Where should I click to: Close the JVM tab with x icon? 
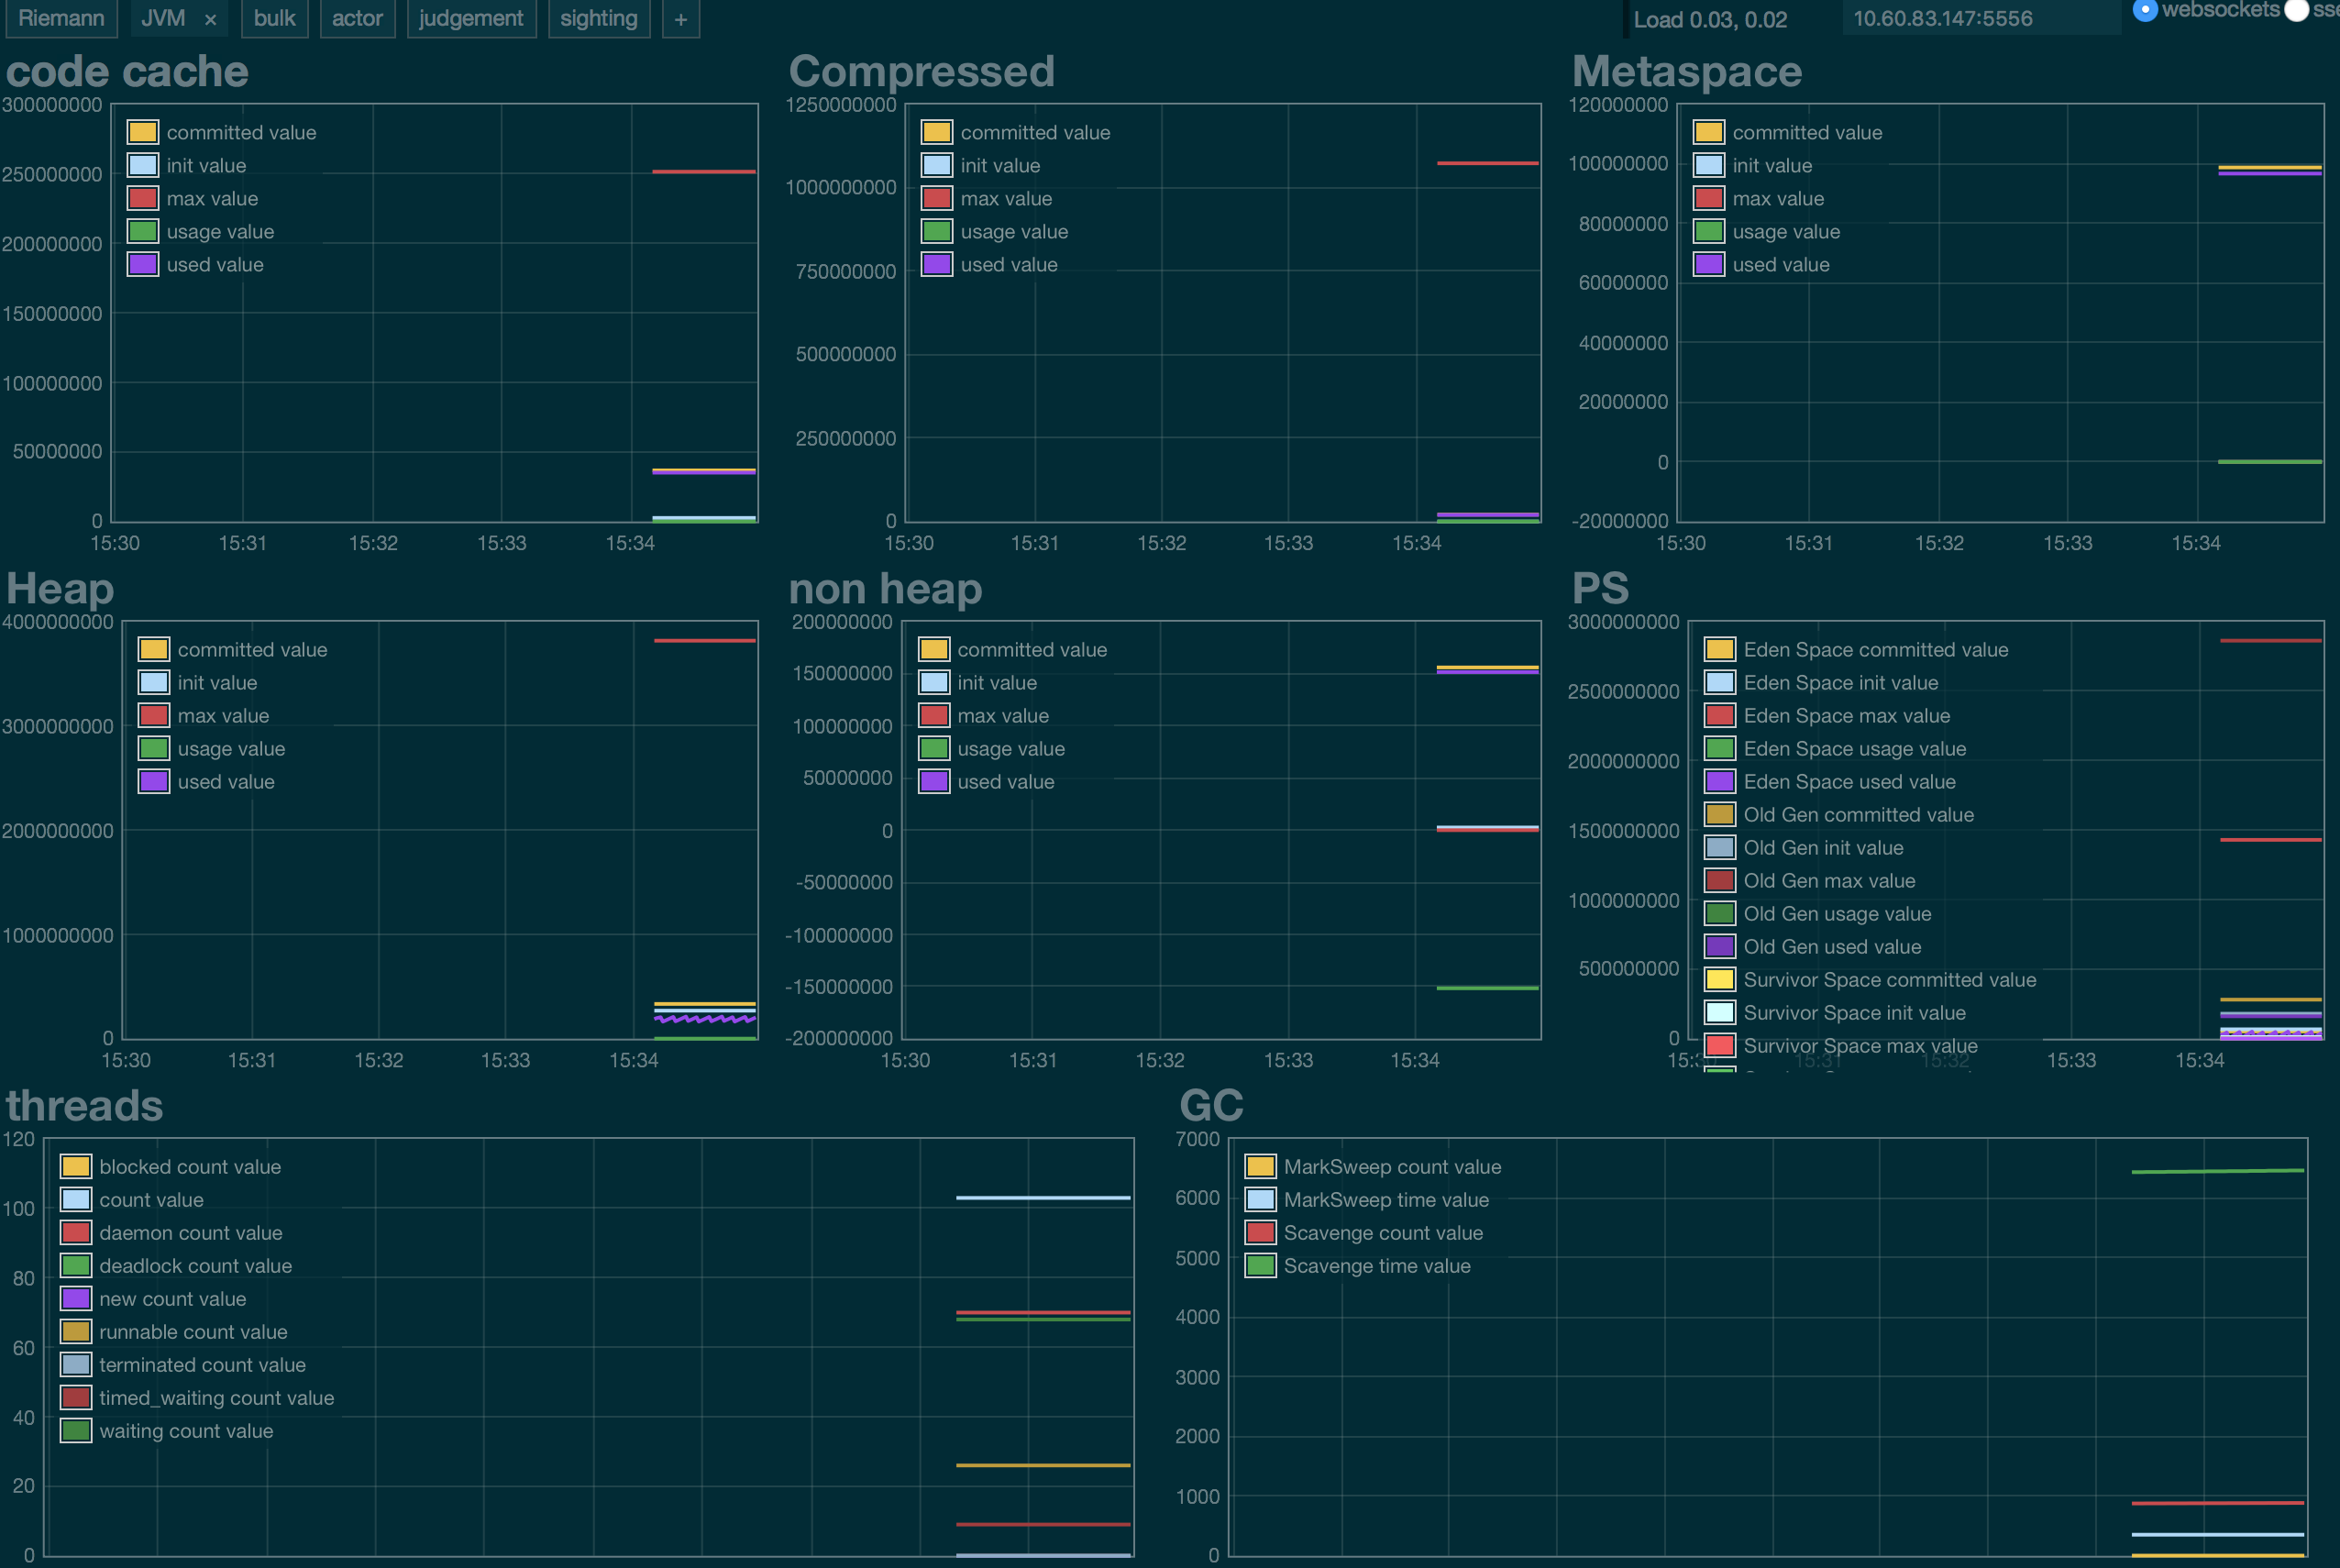210,19
